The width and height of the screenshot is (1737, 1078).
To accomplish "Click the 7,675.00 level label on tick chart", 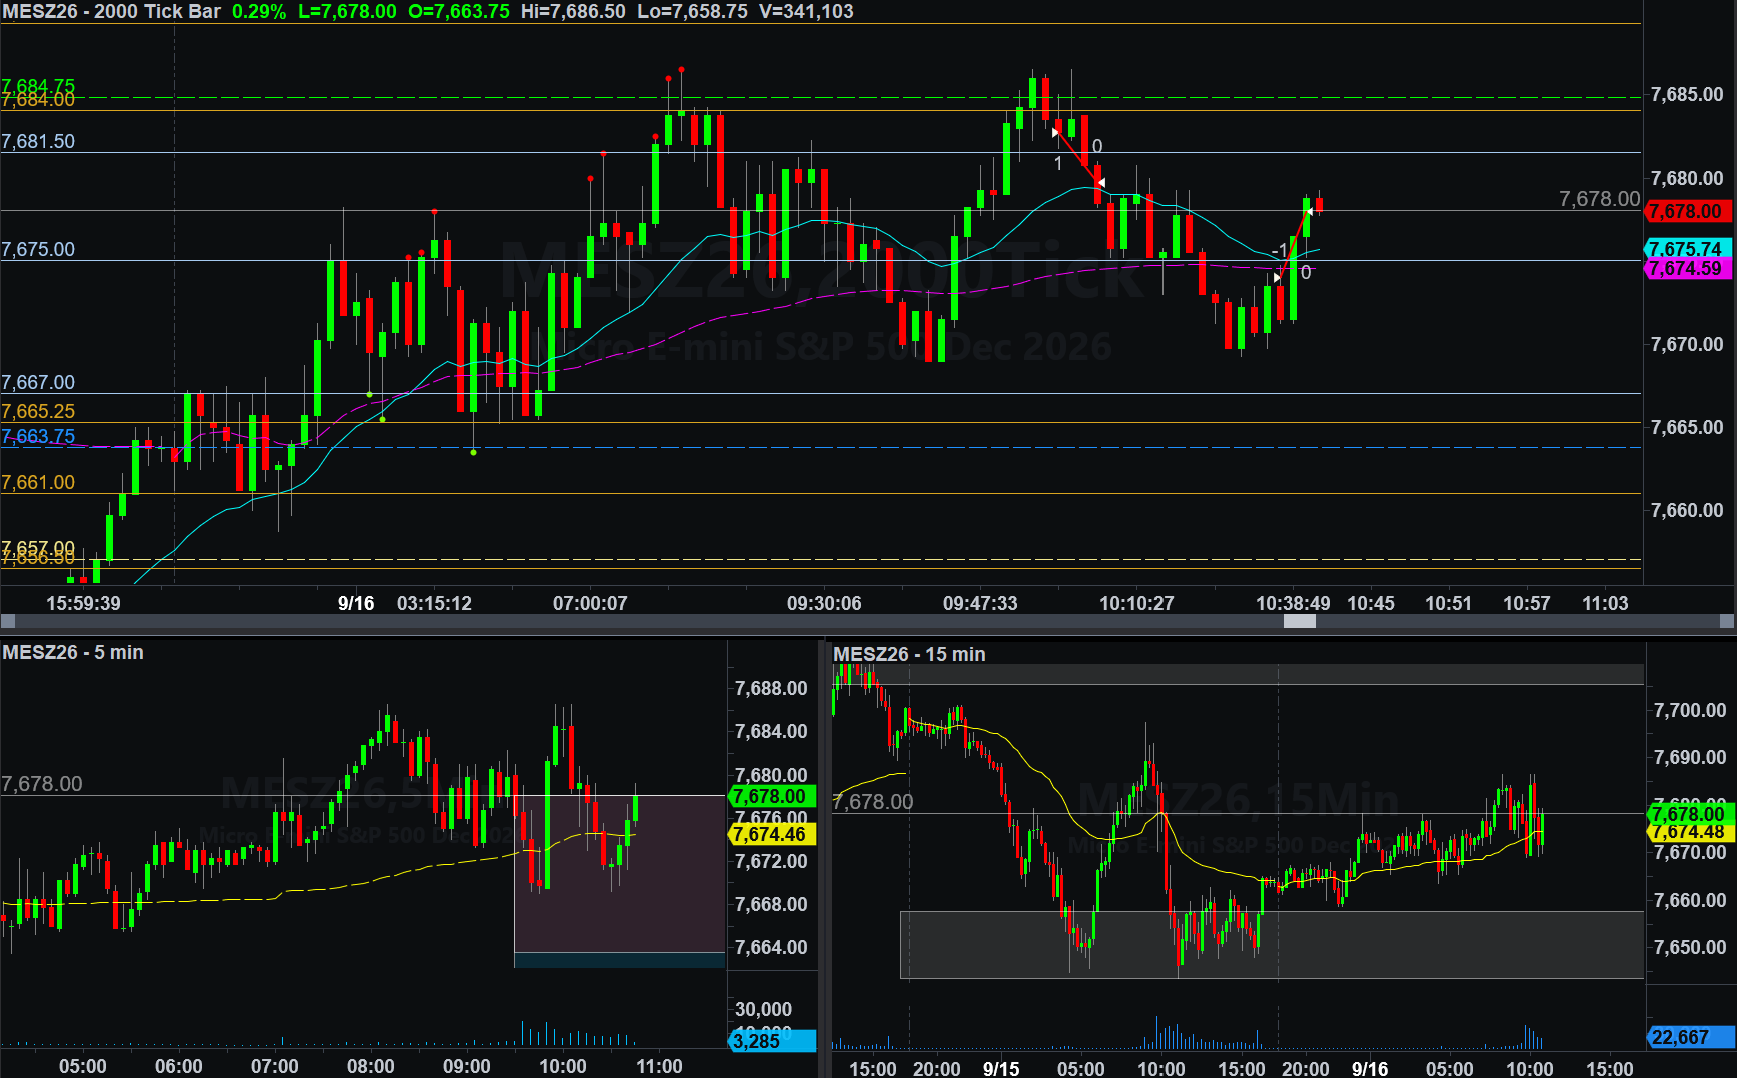I will [38, 249].
